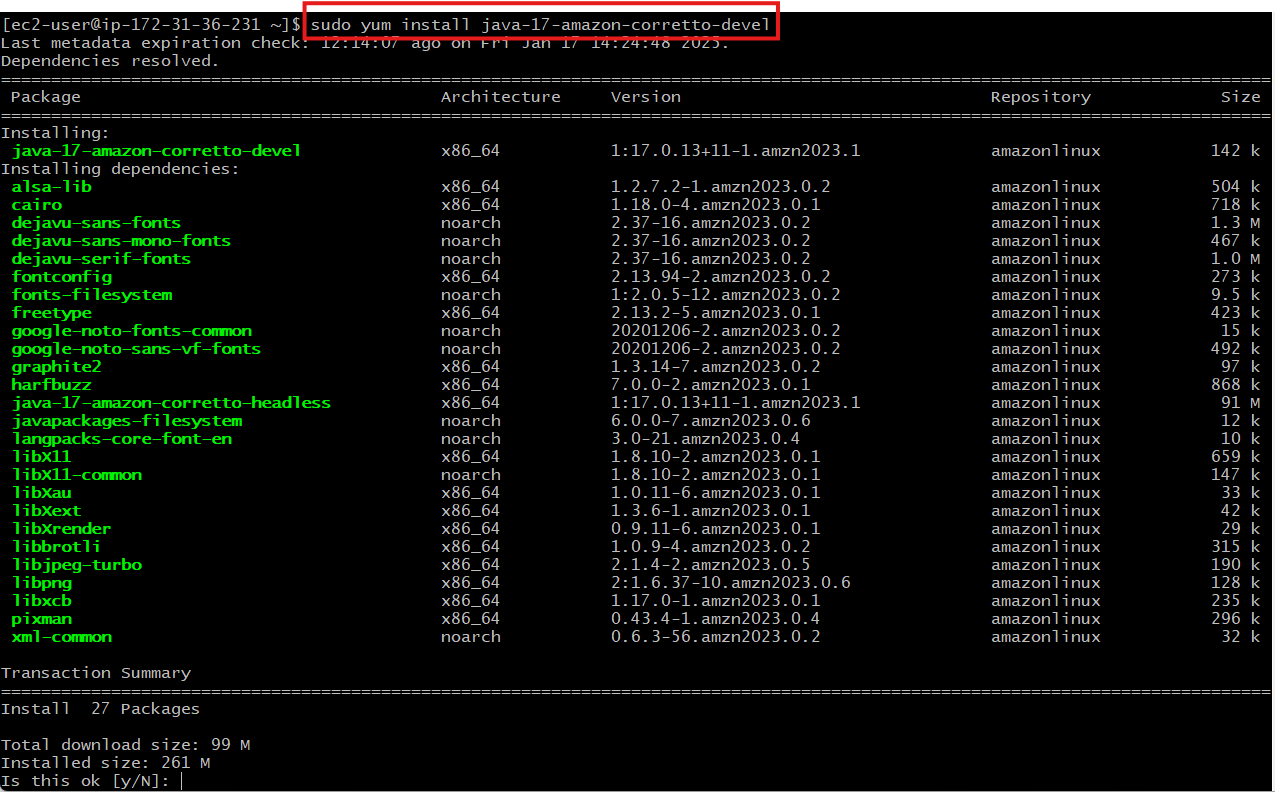Select the 'libX11' package name
This screenshot has height=792, width=1275.
pyautogui.click(x=41, y=457)
